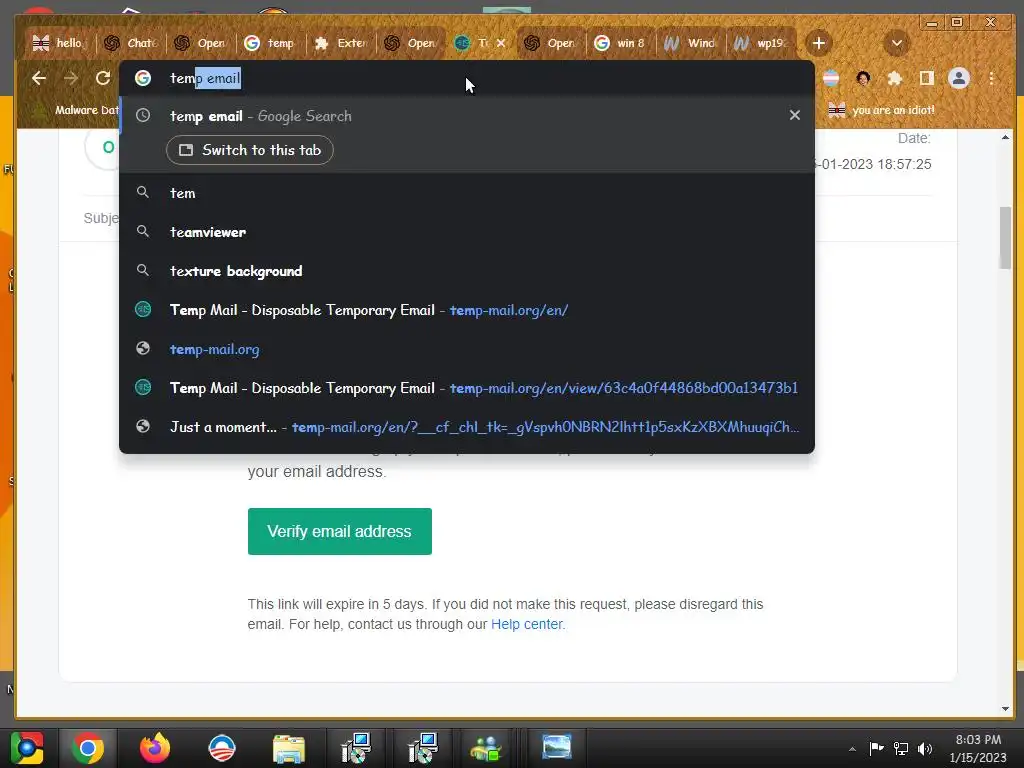The image size is (1024, 768).
Task: Open the 'you are an idiot!' bookmark
Action: click(x=882, y=110)
